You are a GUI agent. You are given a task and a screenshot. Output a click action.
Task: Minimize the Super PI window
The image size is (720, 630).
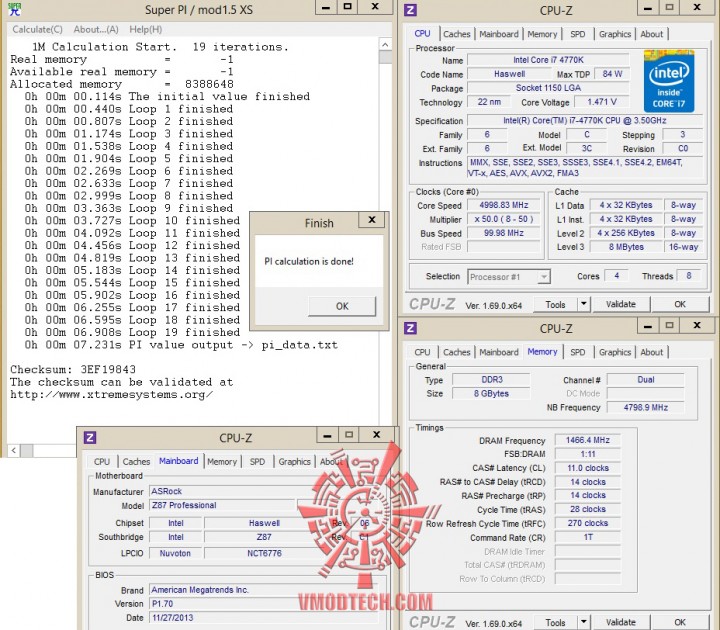326,7
